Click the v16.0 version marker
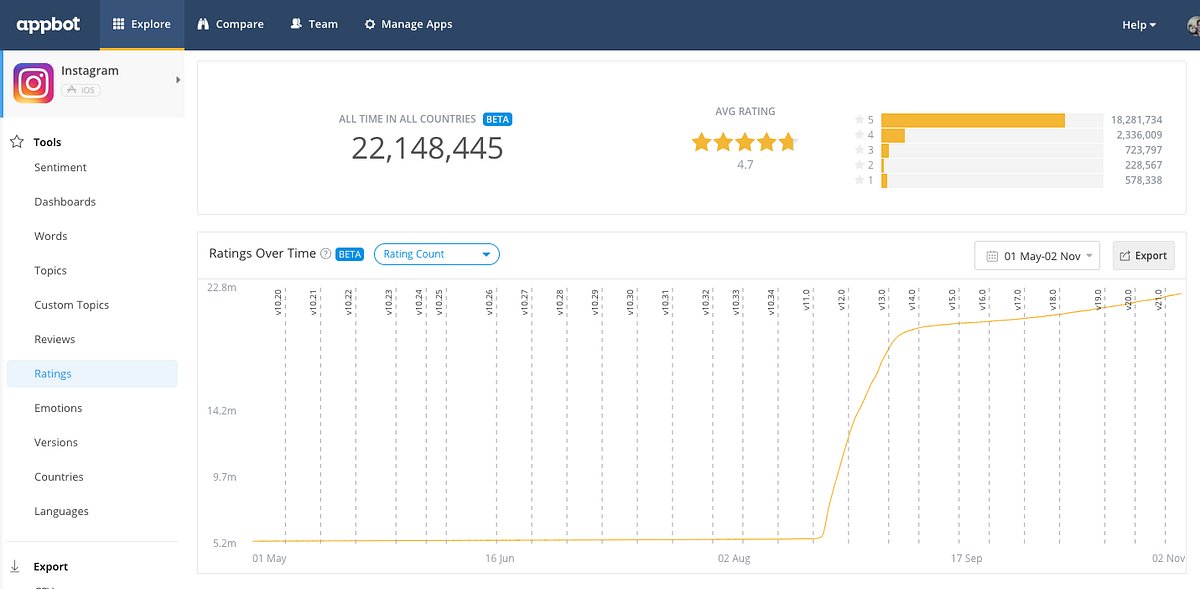 (982, 300)
